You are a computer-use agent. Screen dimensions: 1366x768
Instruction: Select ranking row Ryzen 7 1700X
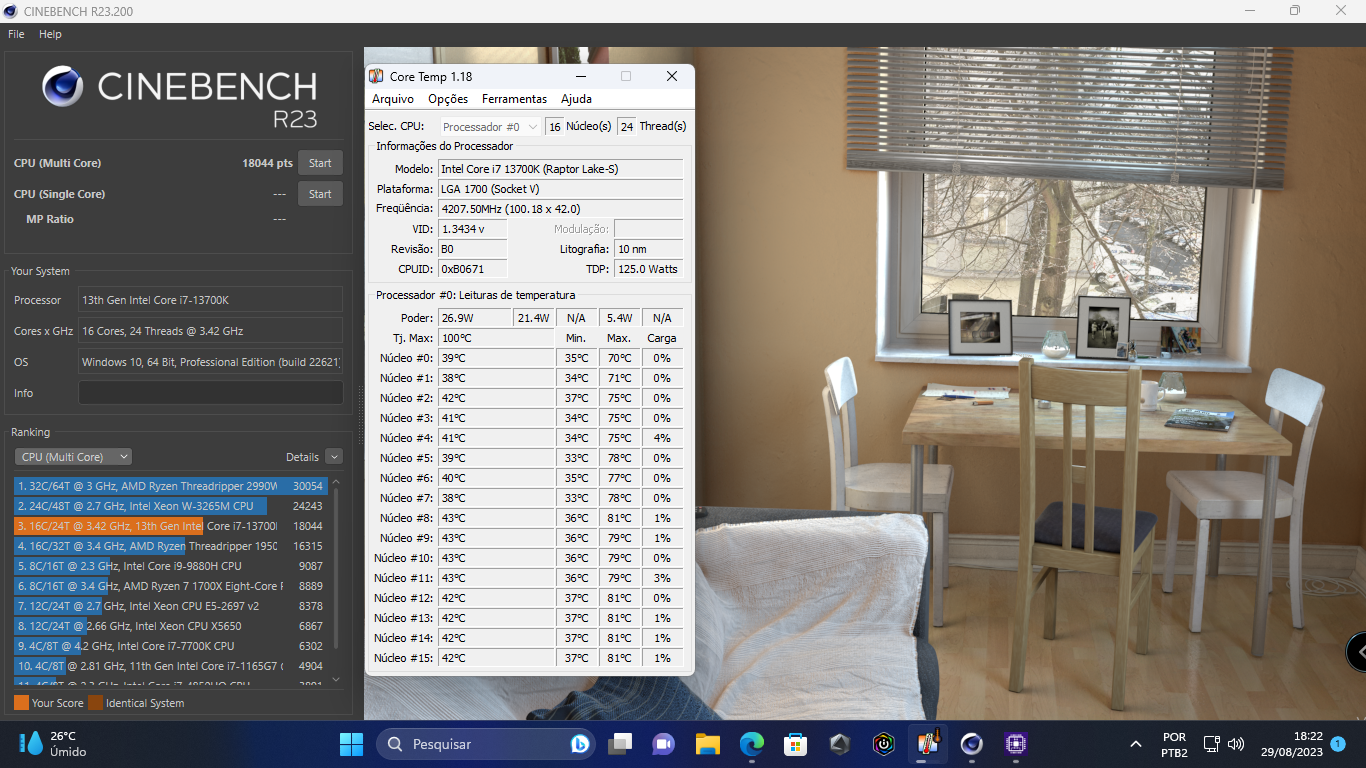coord(170,586)
